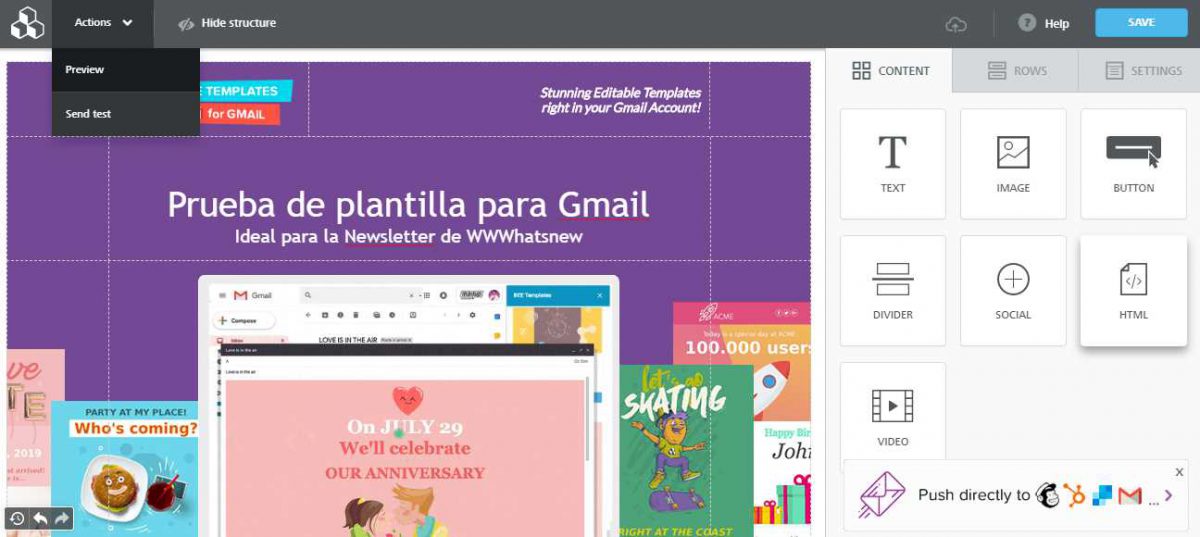Click the "Stunning Editable Templates" header text
The image size is (1200, 537).
tap(620, 100)
